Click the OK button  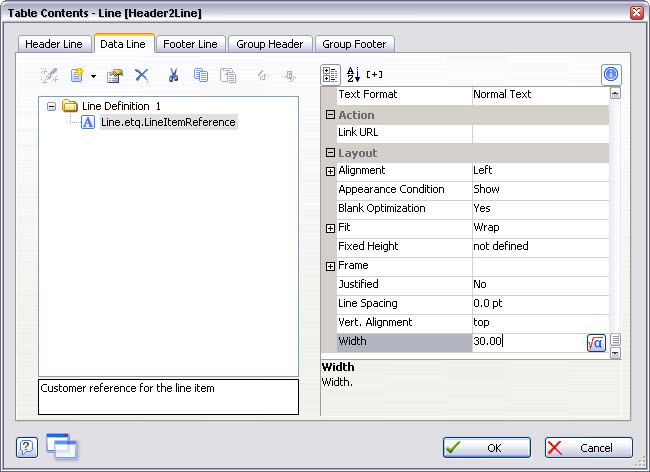click(x=487, y=448)
